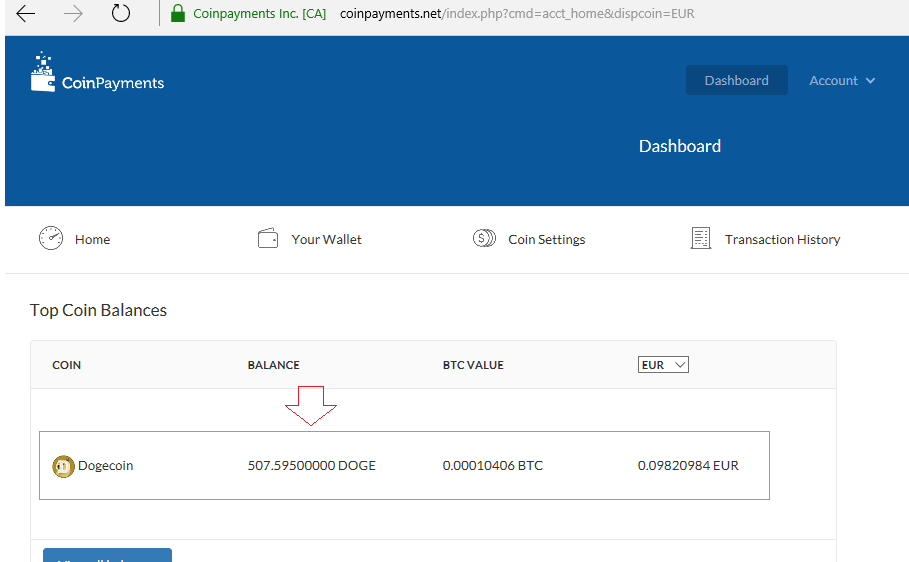The image size is (909, 562).
Task: Click the Coin Settings coins icon
Action: pos(484,238)
